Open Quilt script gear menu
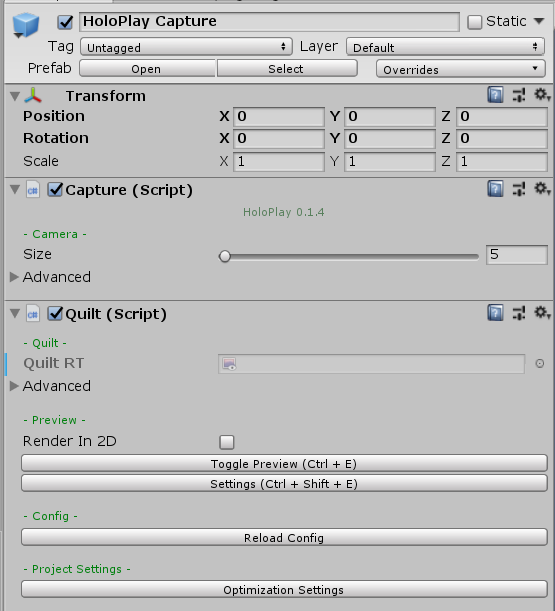This screenshot has width=555, height=611. (542, 313)
